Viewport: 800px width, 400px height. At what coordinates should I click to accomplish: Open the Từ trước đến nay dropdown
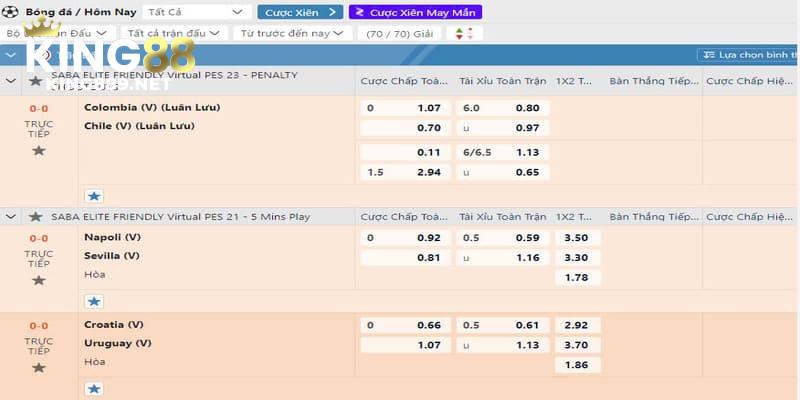[293, 34]
